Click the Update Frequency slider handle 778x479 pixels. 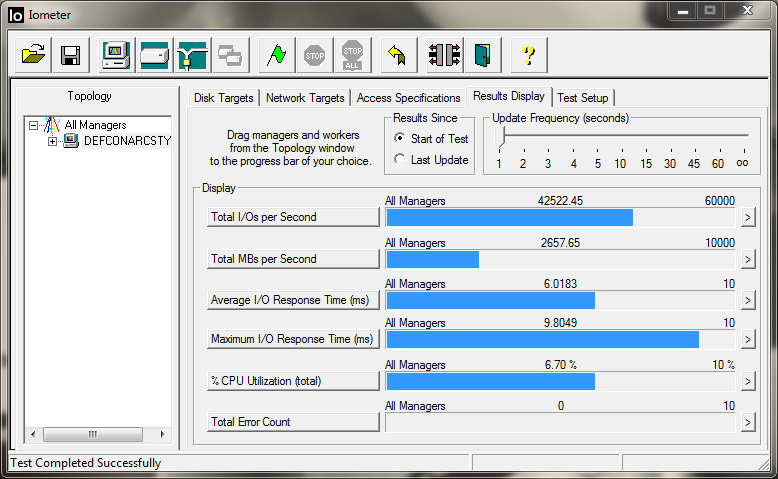click(x=499, y=137)
